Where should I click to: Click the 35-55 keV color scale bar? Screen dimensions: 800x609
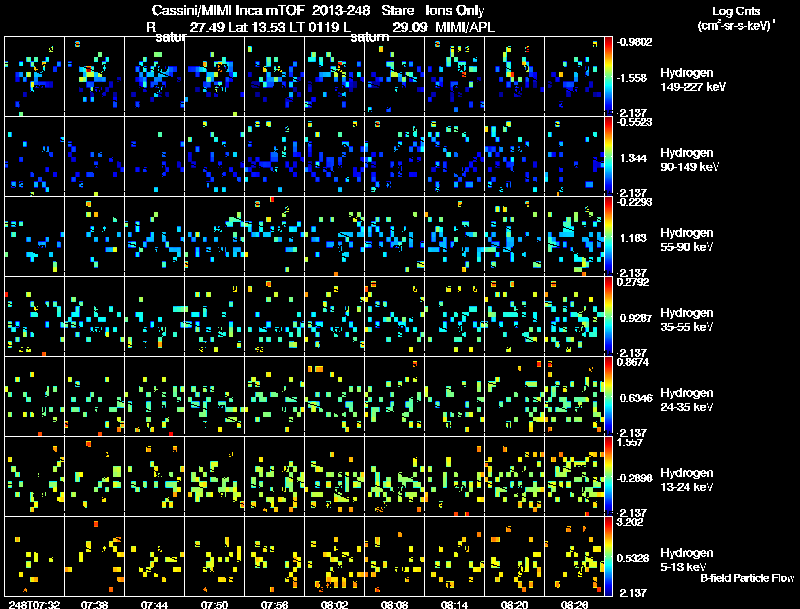(608, 316)
